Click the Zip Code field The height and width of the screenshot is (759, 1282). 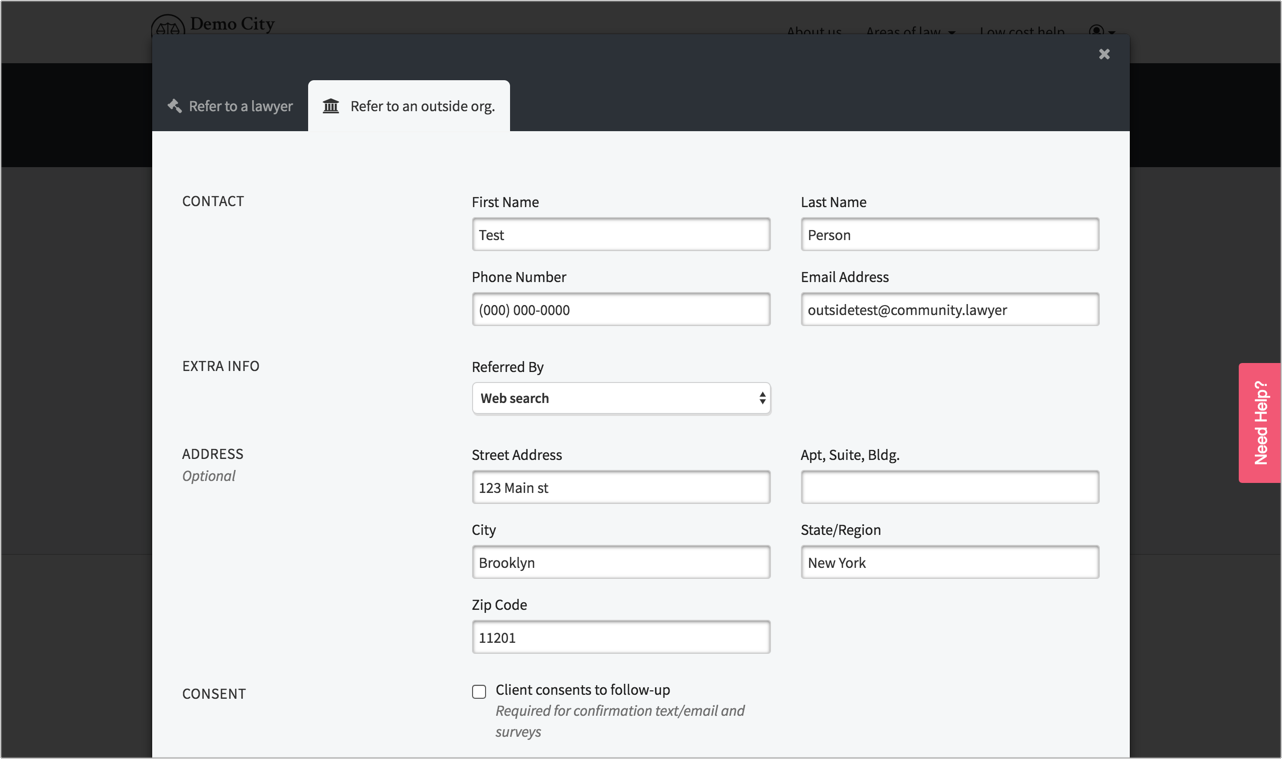click(621, 638)
